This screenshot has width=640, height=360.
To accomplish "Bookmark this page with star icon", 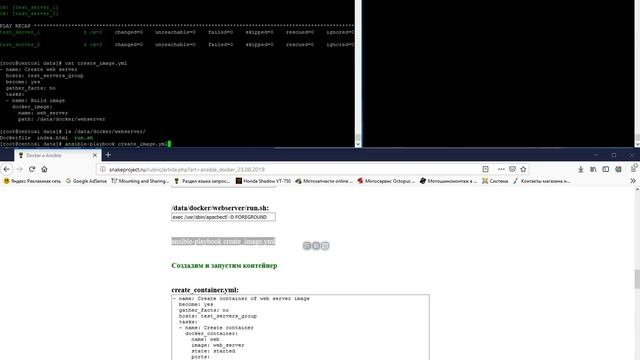I will pyautogui.click(x=523, y=169).
